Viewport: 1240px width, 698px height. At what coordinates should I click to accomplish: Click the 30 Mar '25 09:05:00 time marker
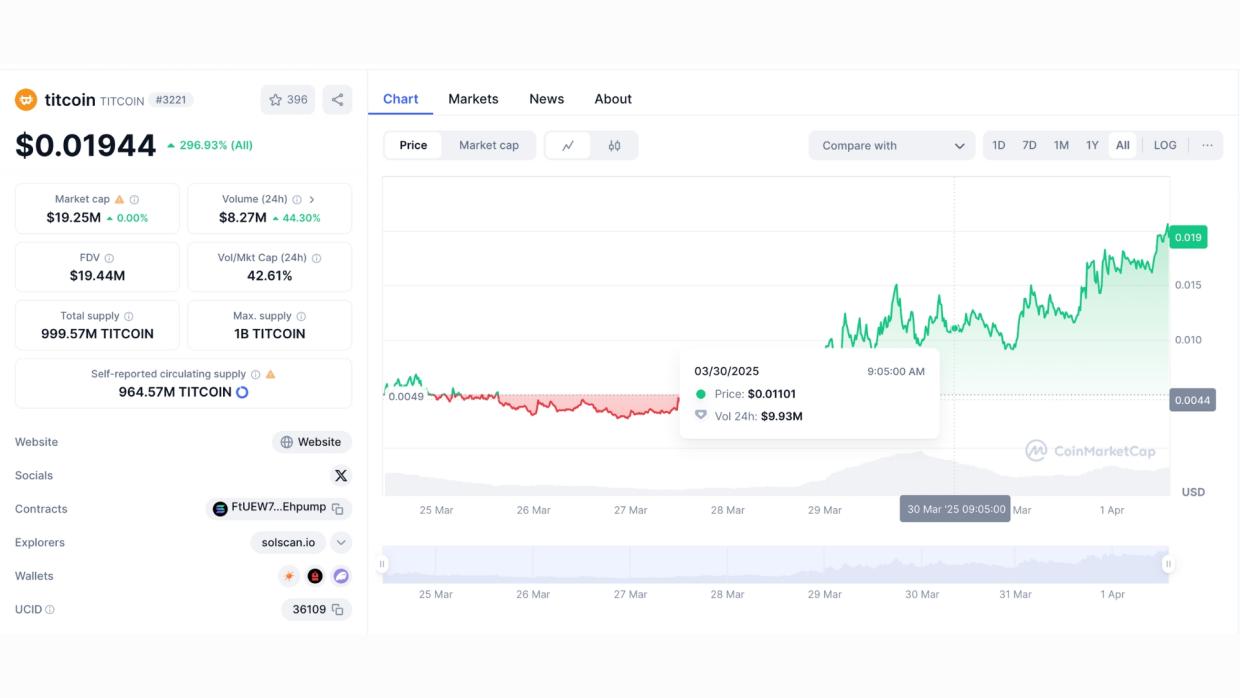click(x=956, y=509)
